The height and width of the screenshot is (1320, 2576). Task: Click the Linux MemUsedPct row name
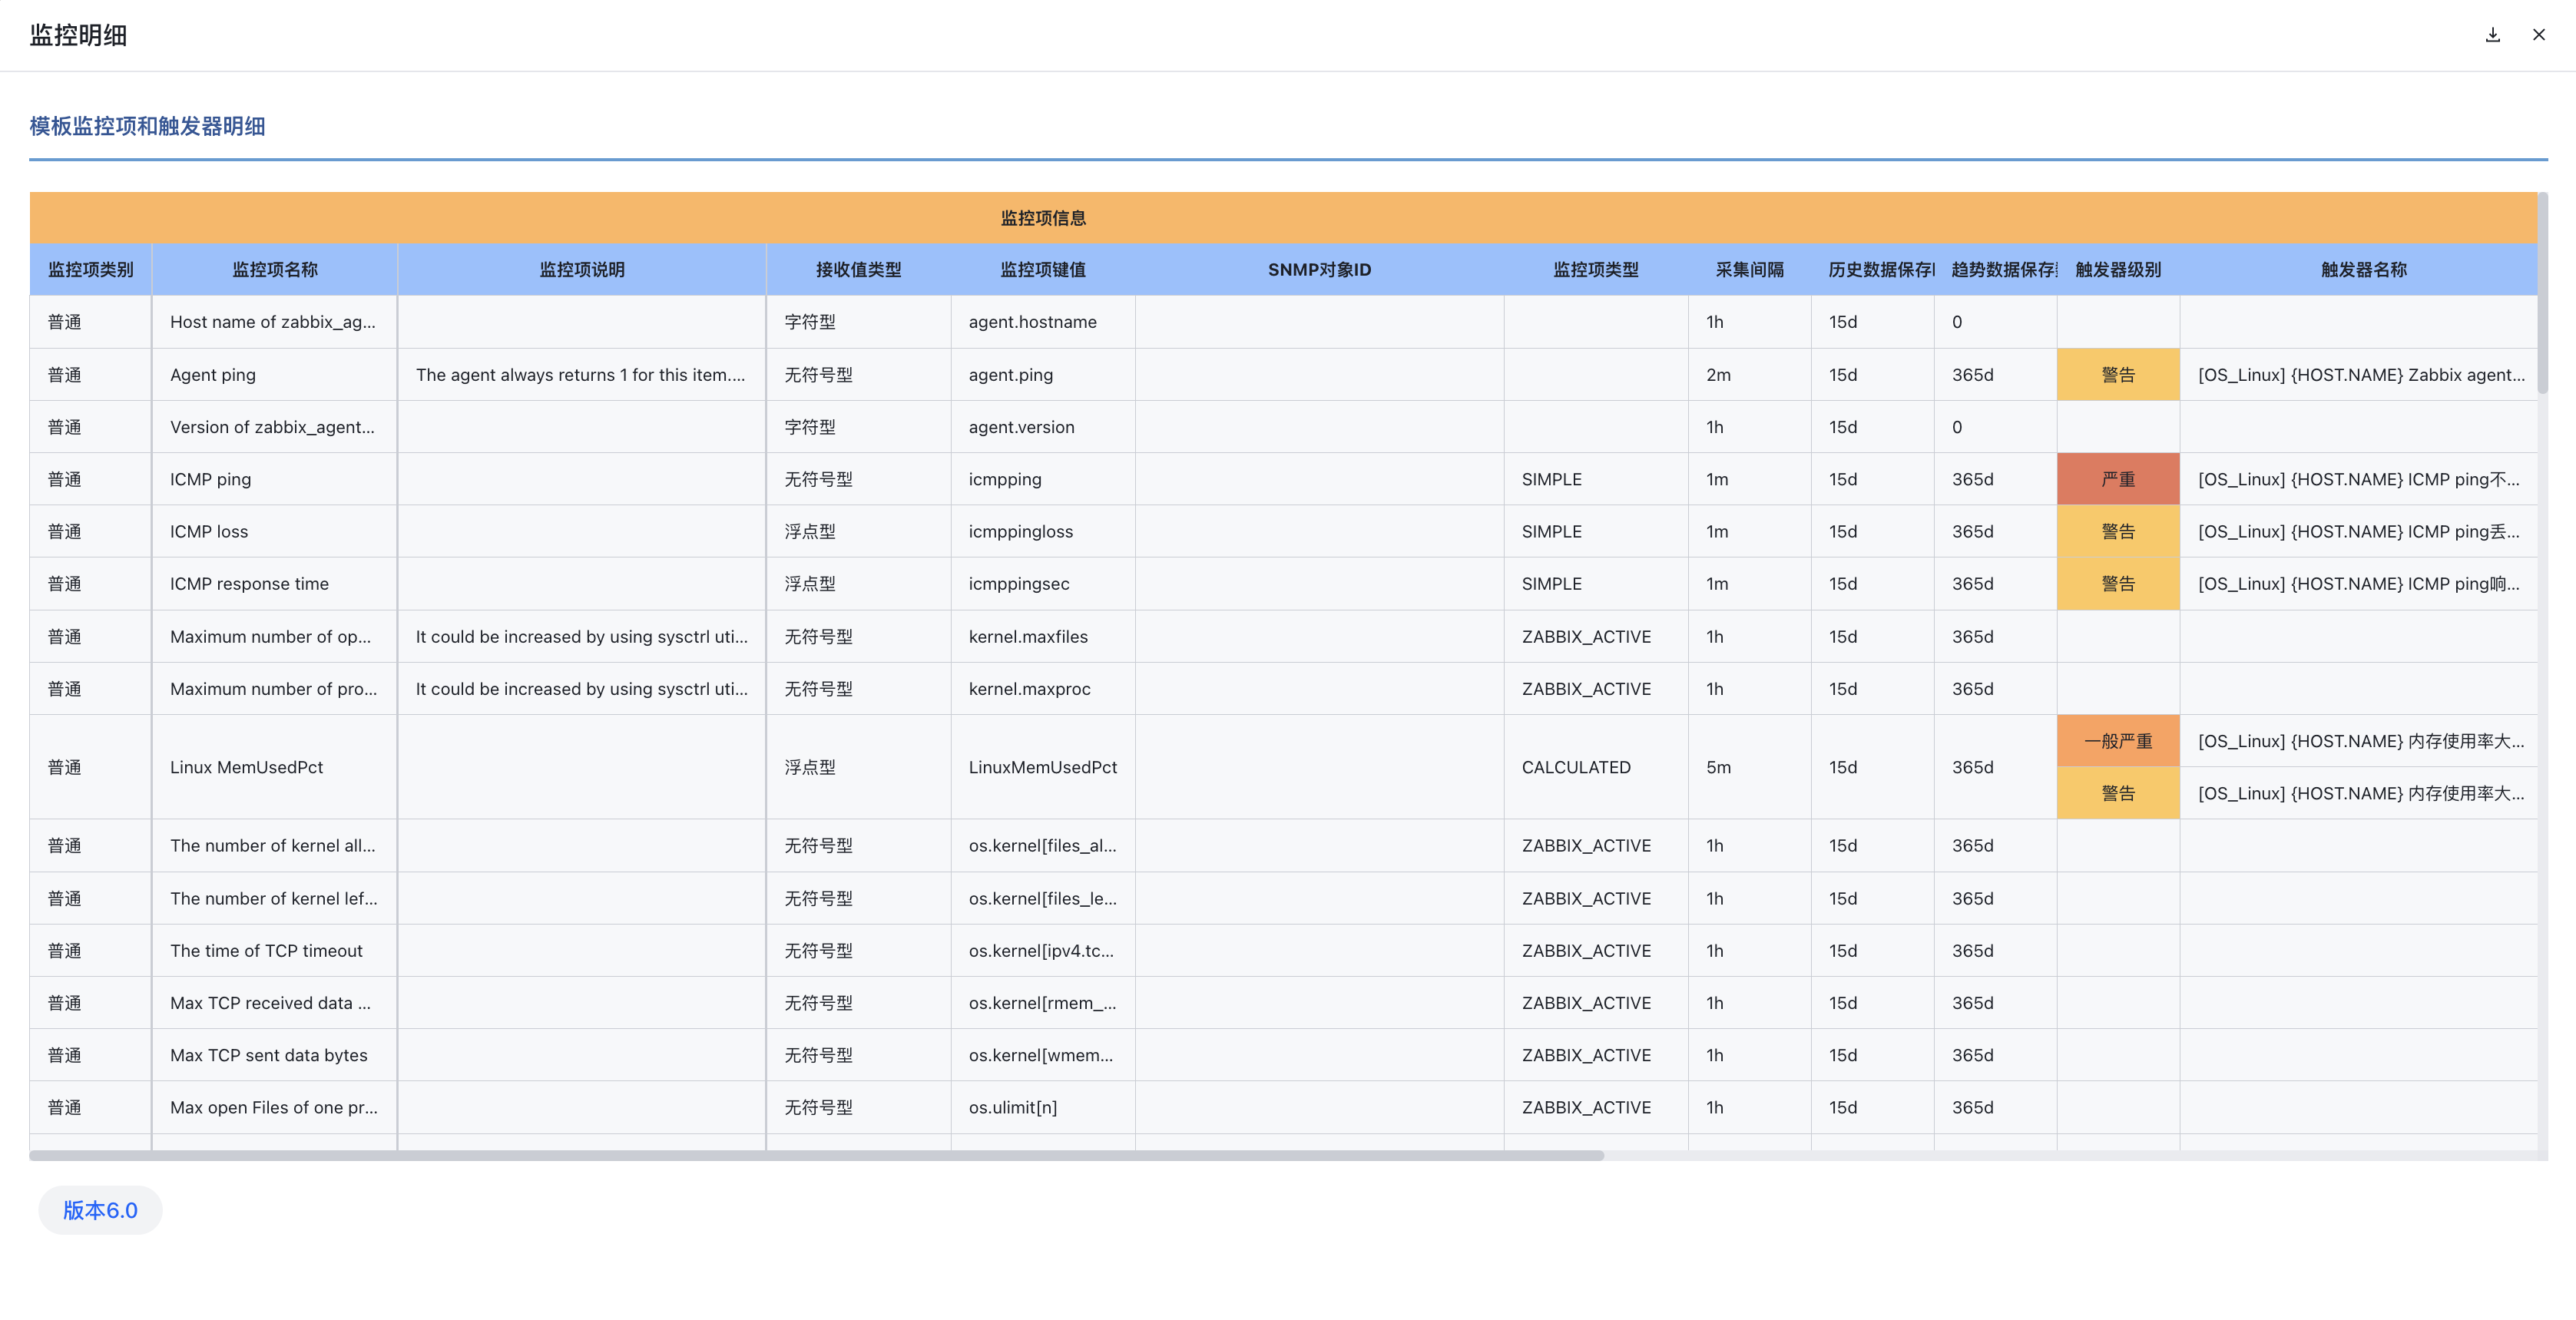(246, 767)
